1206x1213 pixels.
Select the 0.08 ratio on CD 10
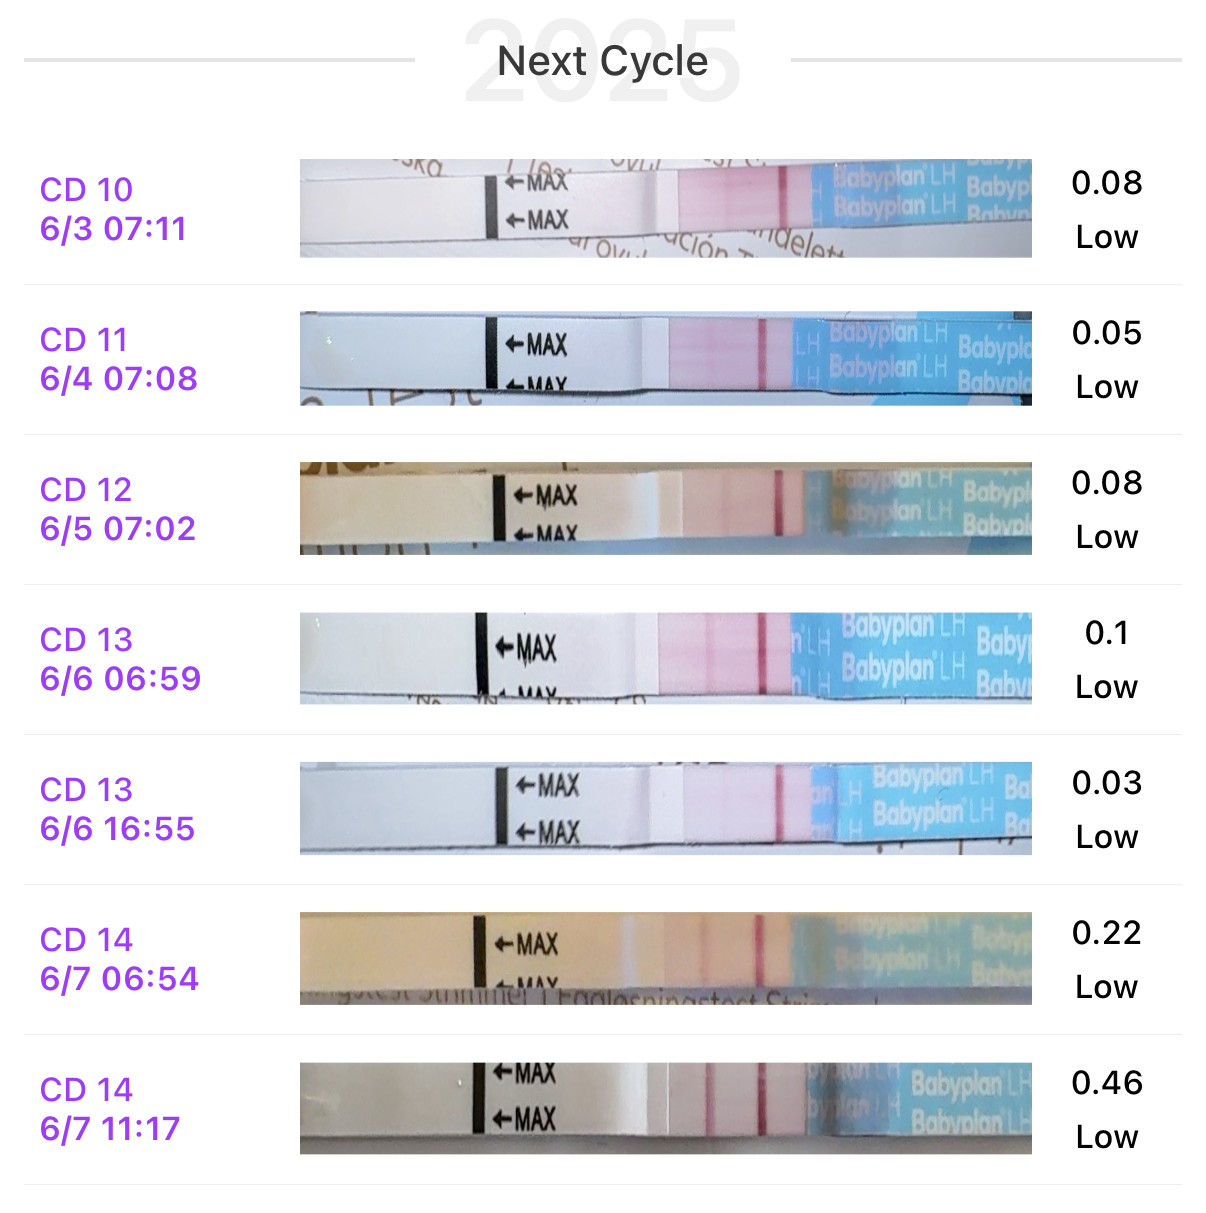1106,183
